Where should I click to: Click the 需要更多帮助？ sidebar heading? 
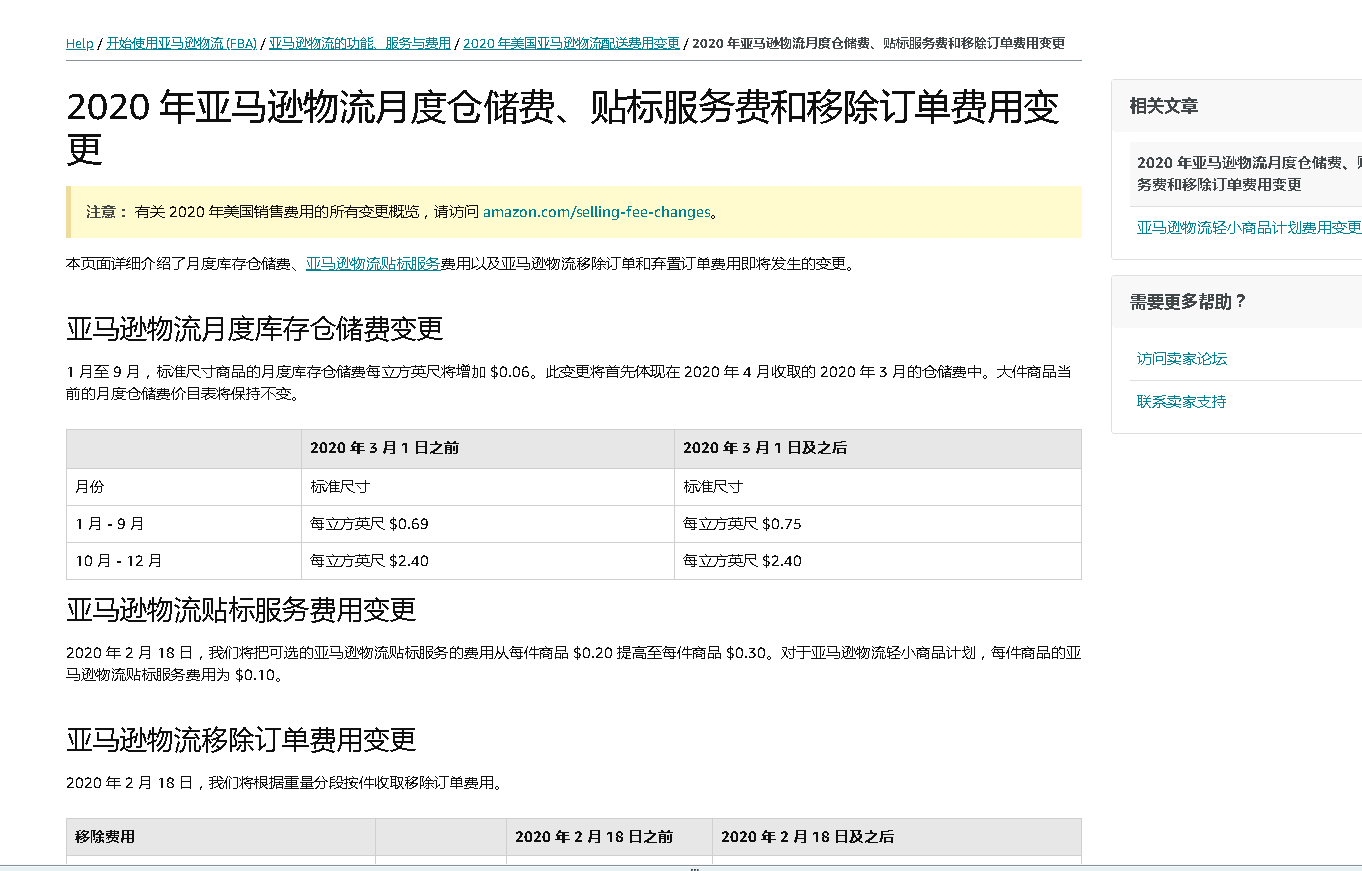pos(1189,301)
